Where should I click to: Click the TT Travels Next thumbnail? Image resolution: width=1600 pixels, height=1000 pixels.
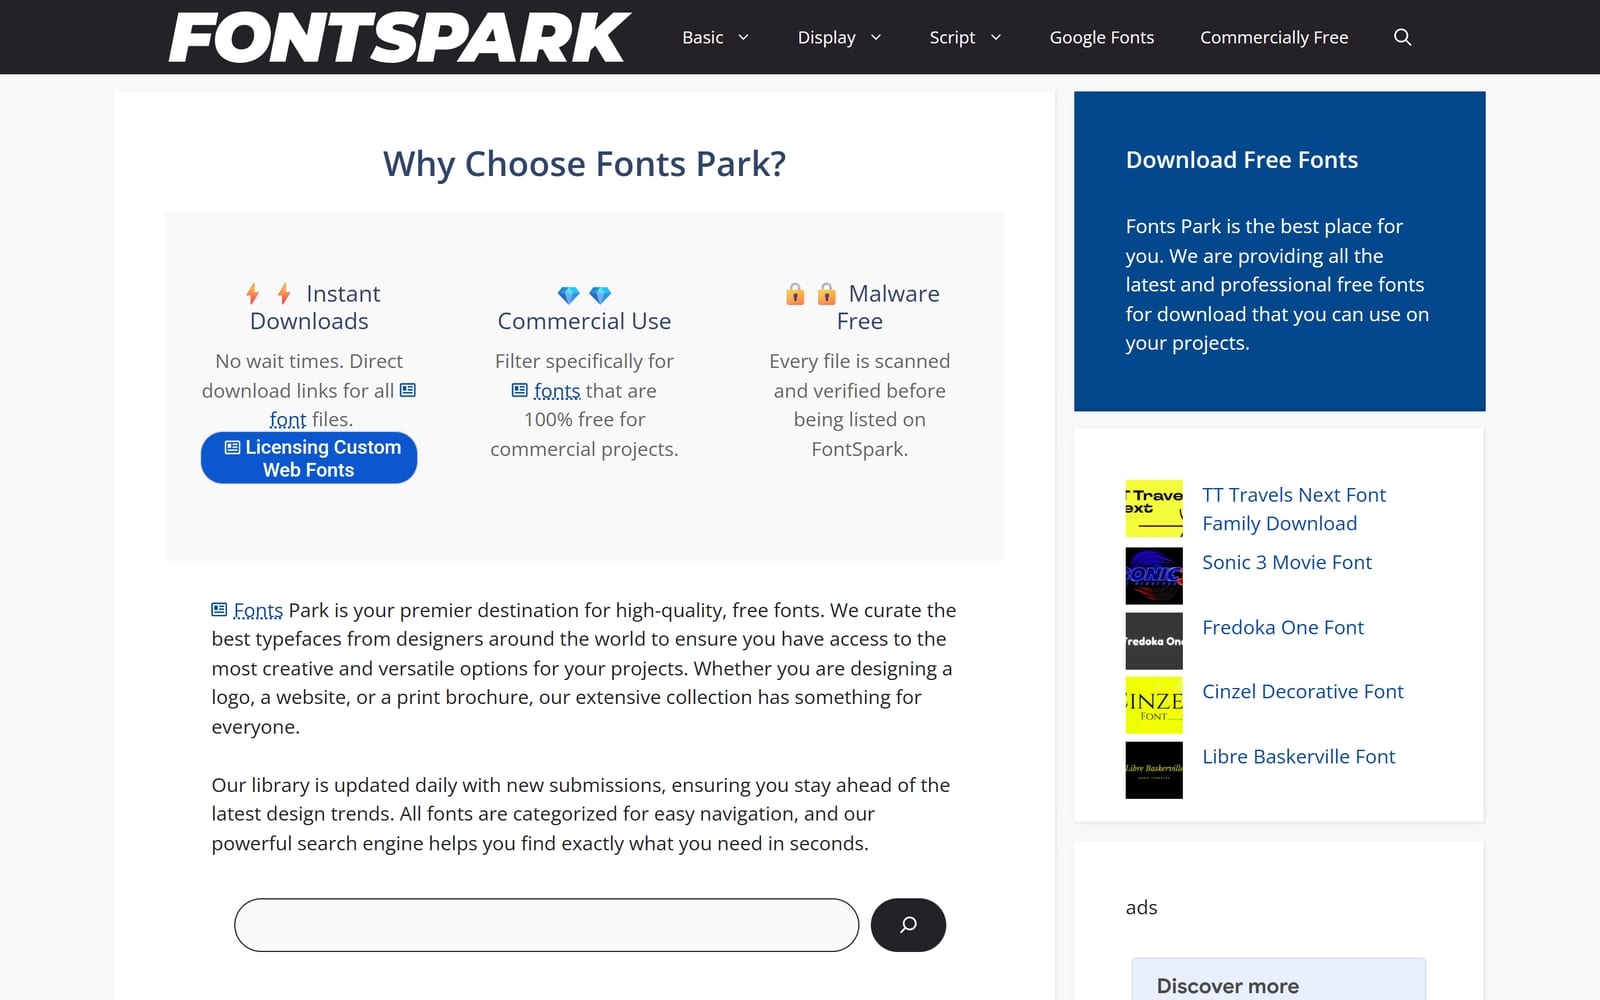(1154, 509)
